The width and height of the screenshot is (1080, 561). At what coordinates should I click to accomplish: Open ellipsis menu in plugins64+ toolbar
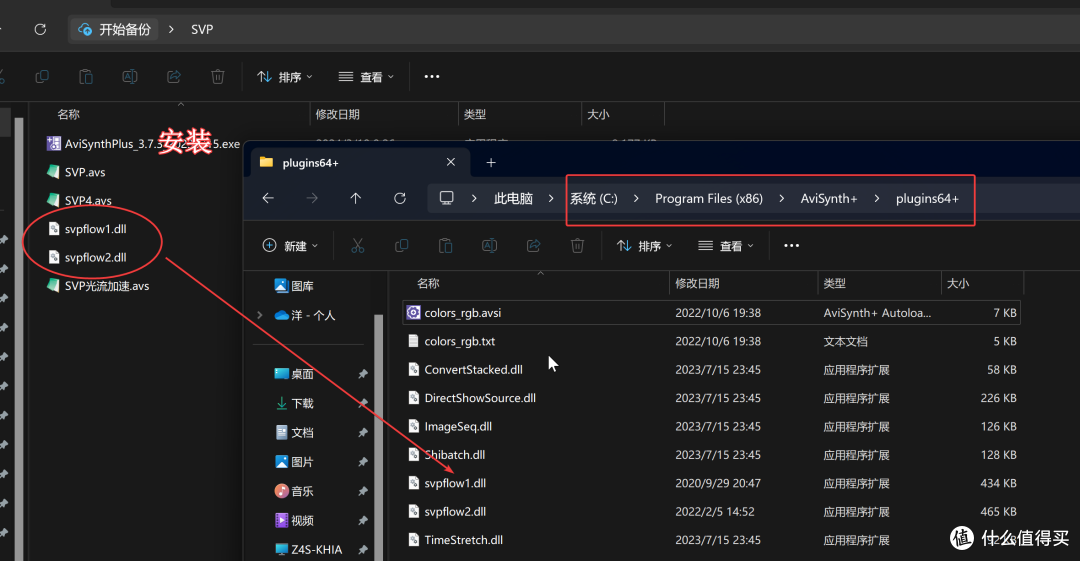(791, 245)
